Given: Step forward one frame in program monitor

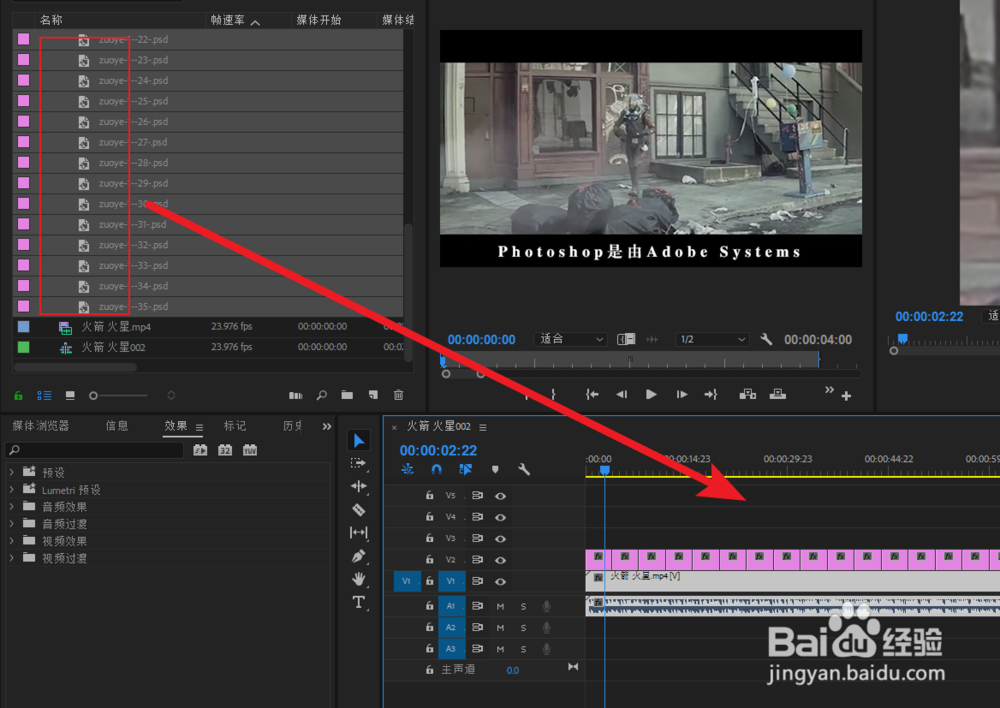Looking at the screenshot, I should click(x=681, y=394).
